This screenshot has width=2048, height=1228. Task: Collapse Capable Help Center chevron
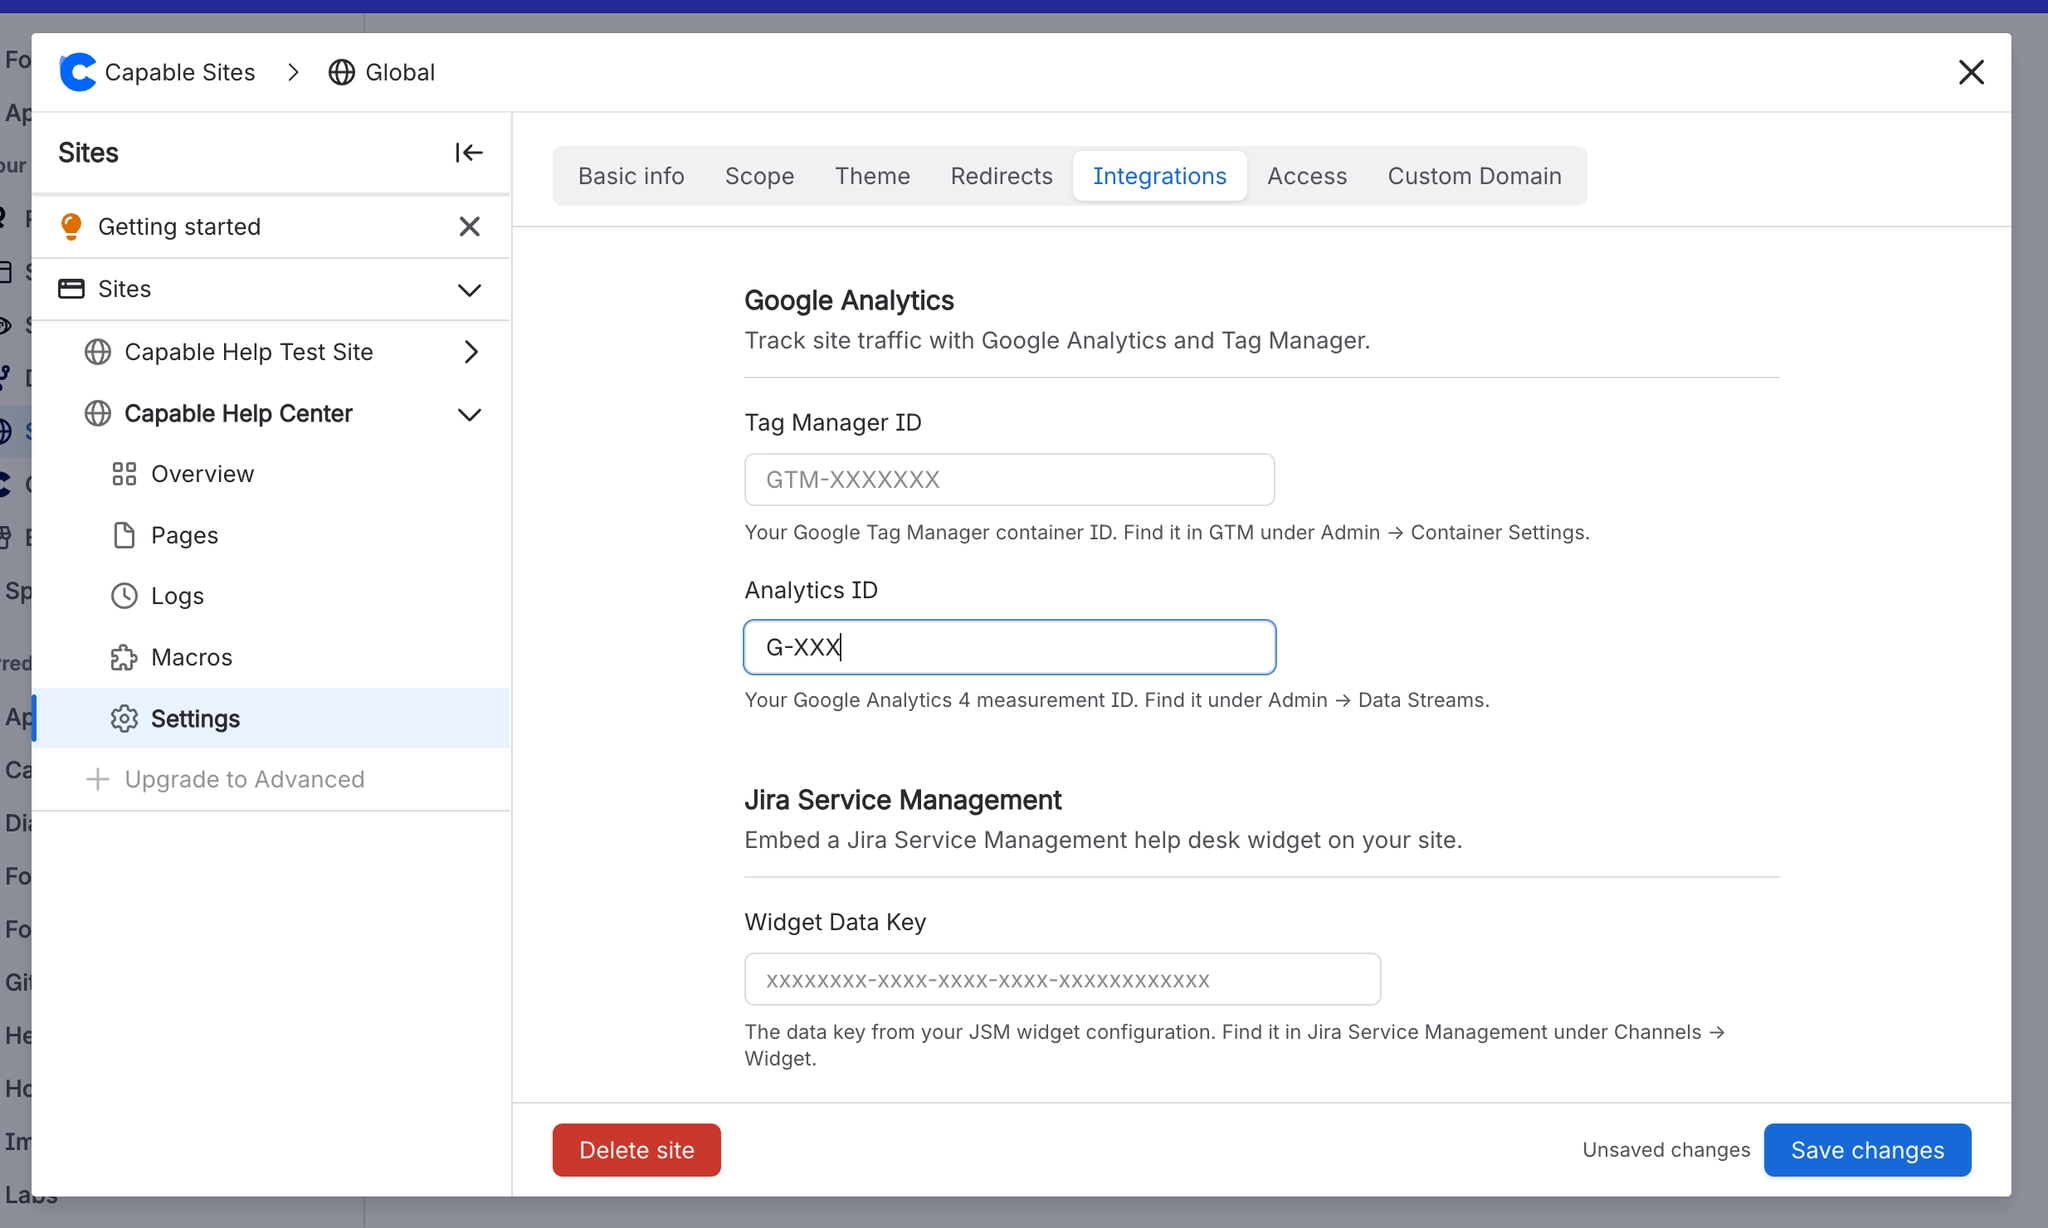coord(469,414)
